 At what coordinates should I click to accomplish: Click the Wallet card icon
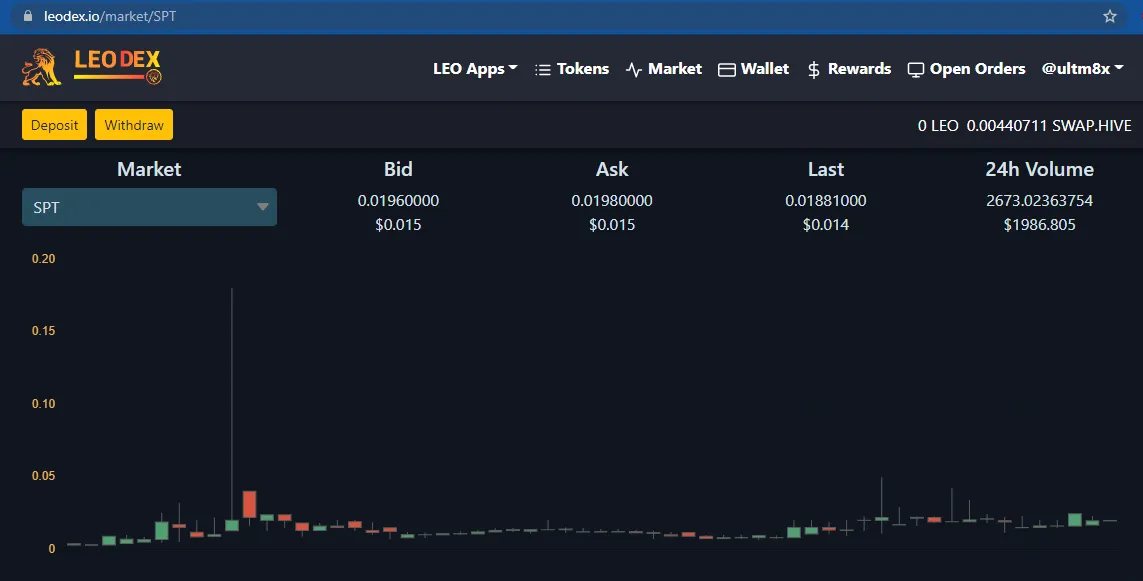[727, 70]
